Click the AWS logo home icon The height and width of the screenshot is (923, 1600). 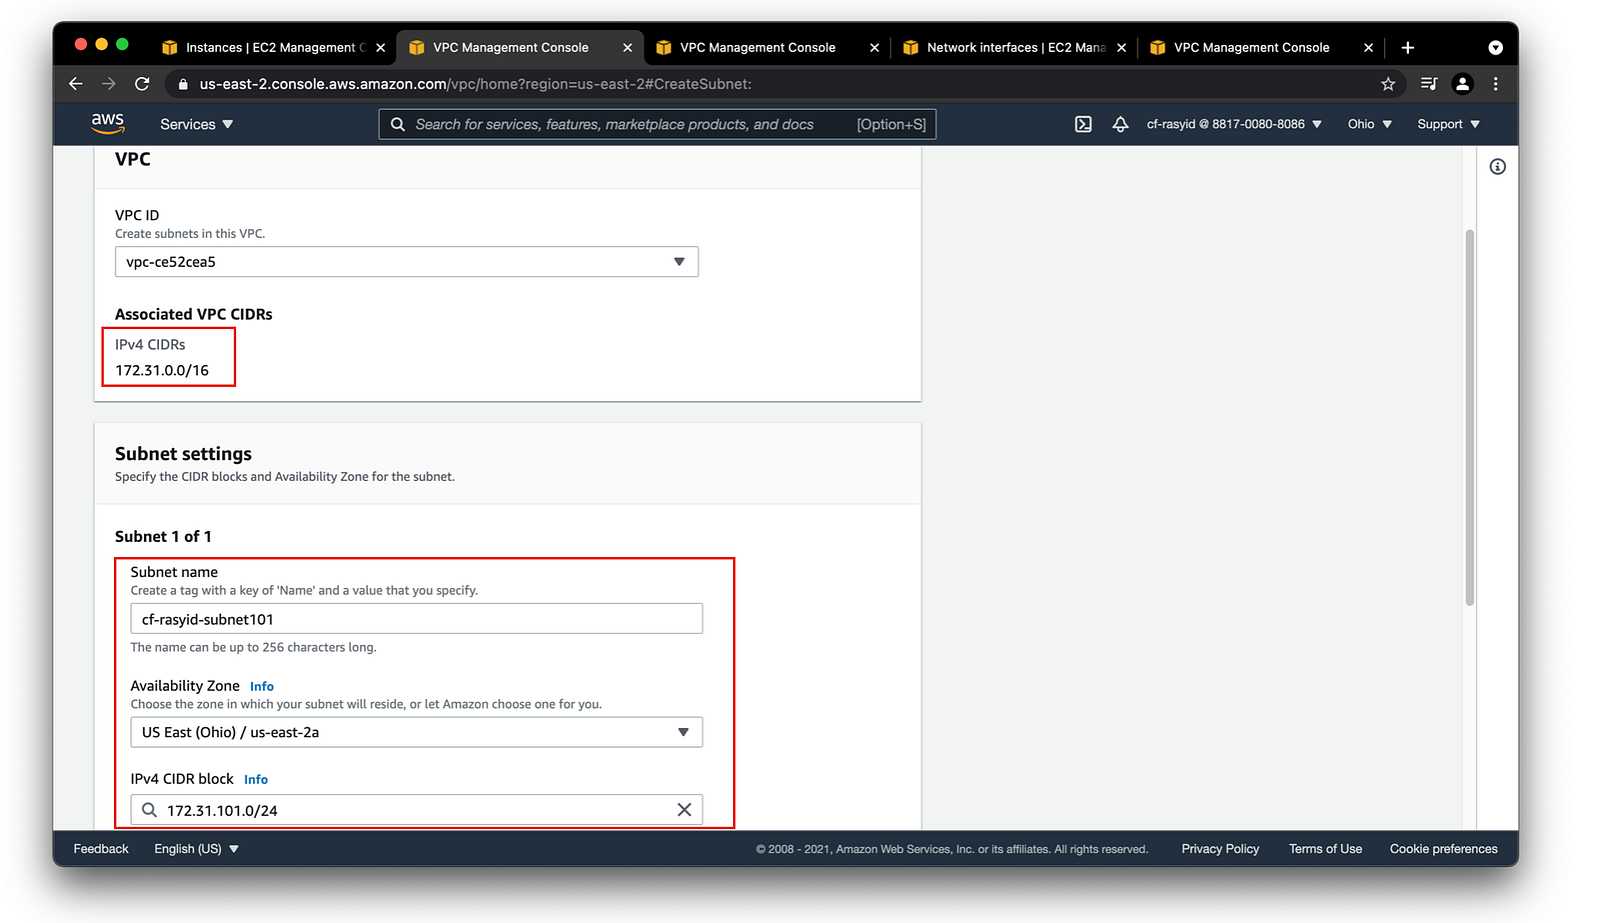pos(108,123)
